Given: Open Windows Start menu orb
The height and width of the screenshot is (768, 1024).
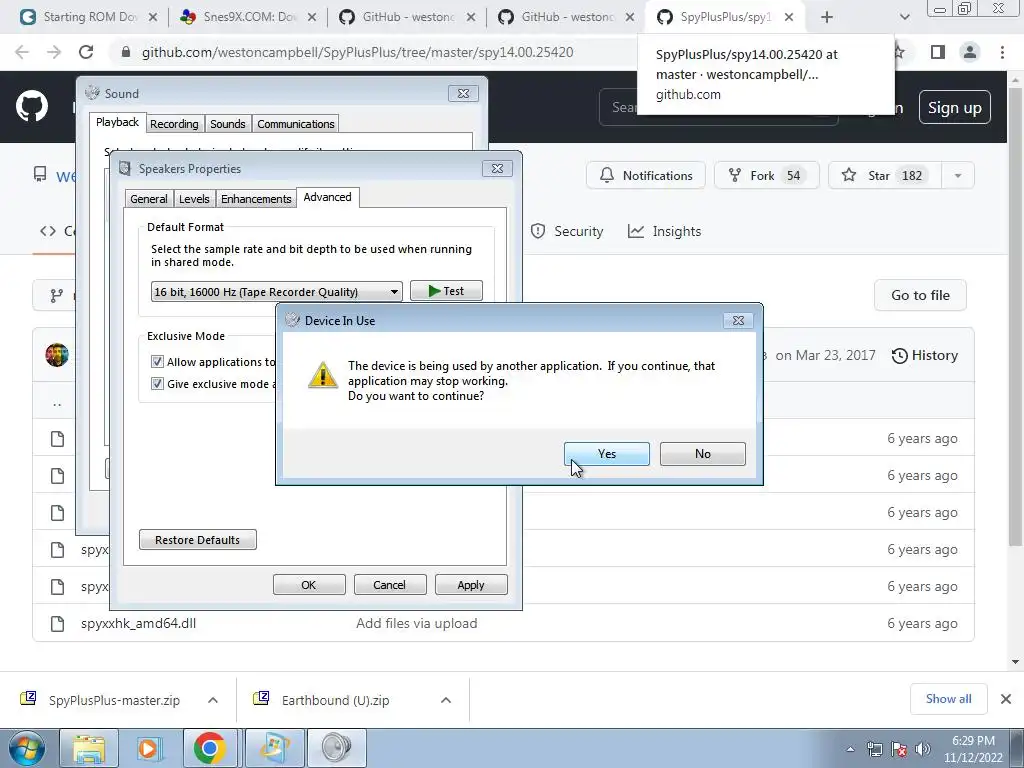Looking at the screenshot, I should coord(27,748).
